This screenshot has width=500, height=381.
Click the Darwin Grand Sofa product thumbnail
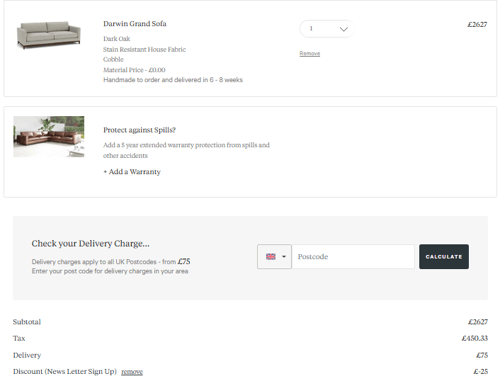49,35
